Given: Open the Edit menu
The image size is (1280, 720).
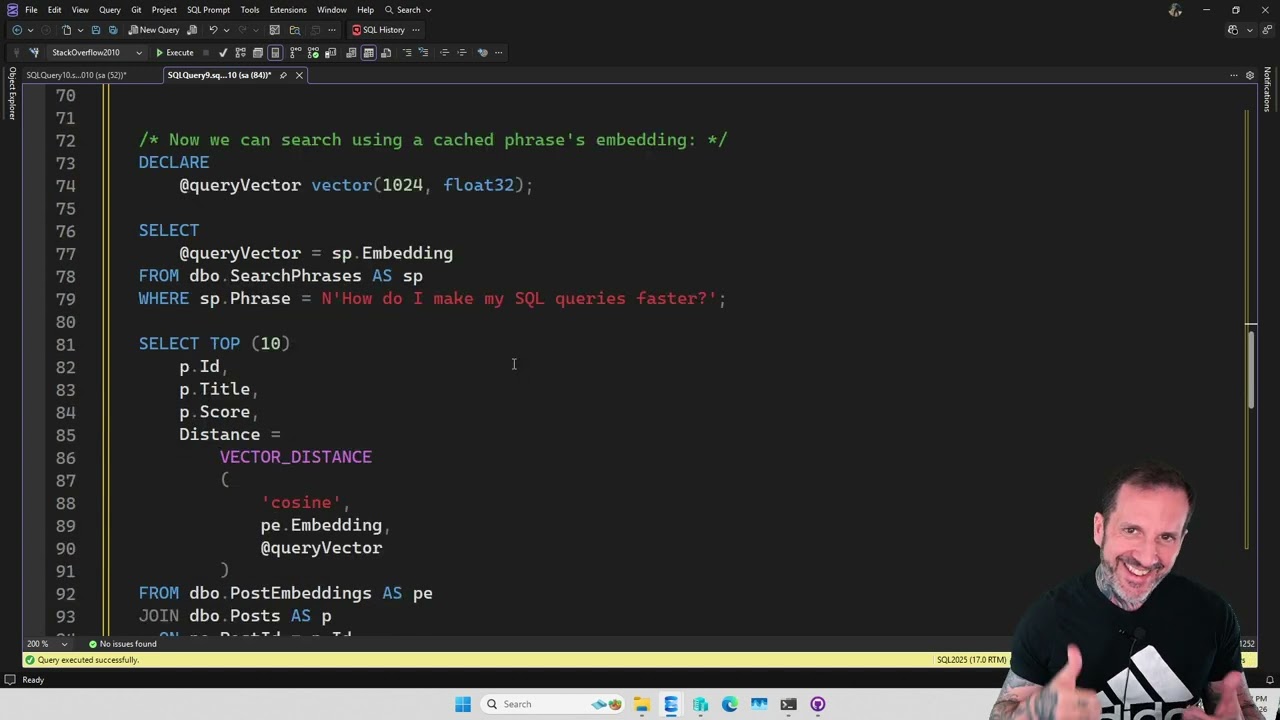Looking at the screenshot, I should click(x=54, y=10).
